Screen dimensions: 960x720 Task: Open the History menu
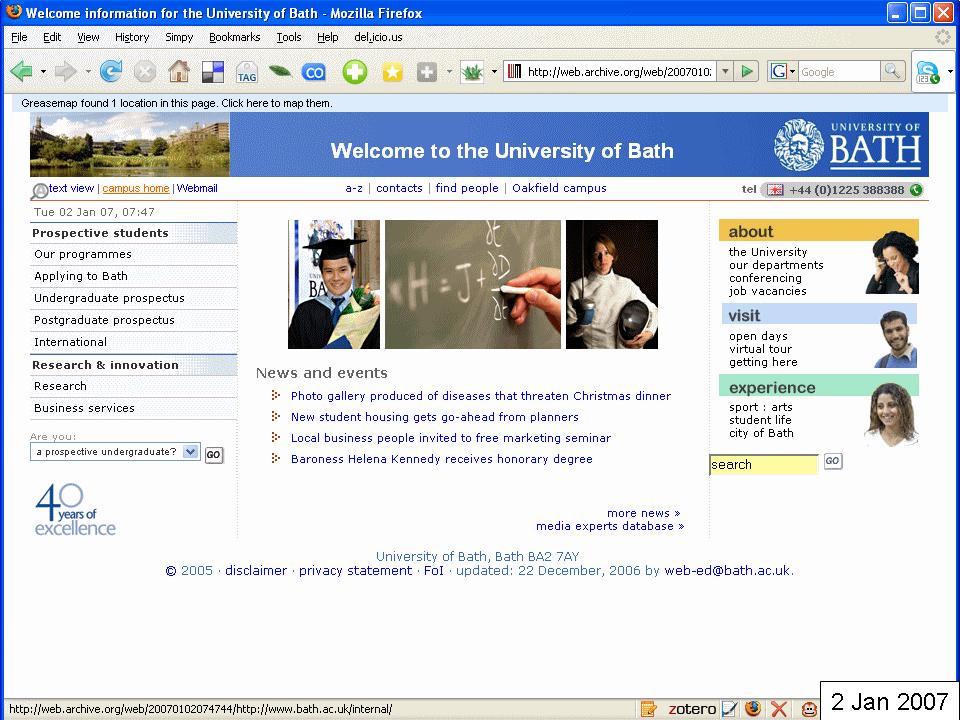pyautogui.click(x=132, y=37)
